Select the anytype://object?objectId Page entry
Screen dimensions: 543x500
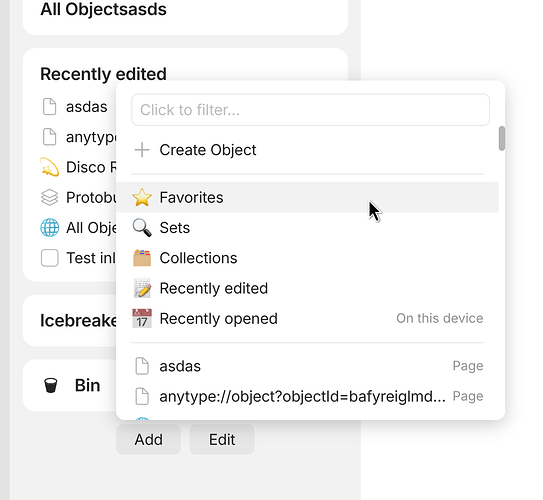pos(308,396)
